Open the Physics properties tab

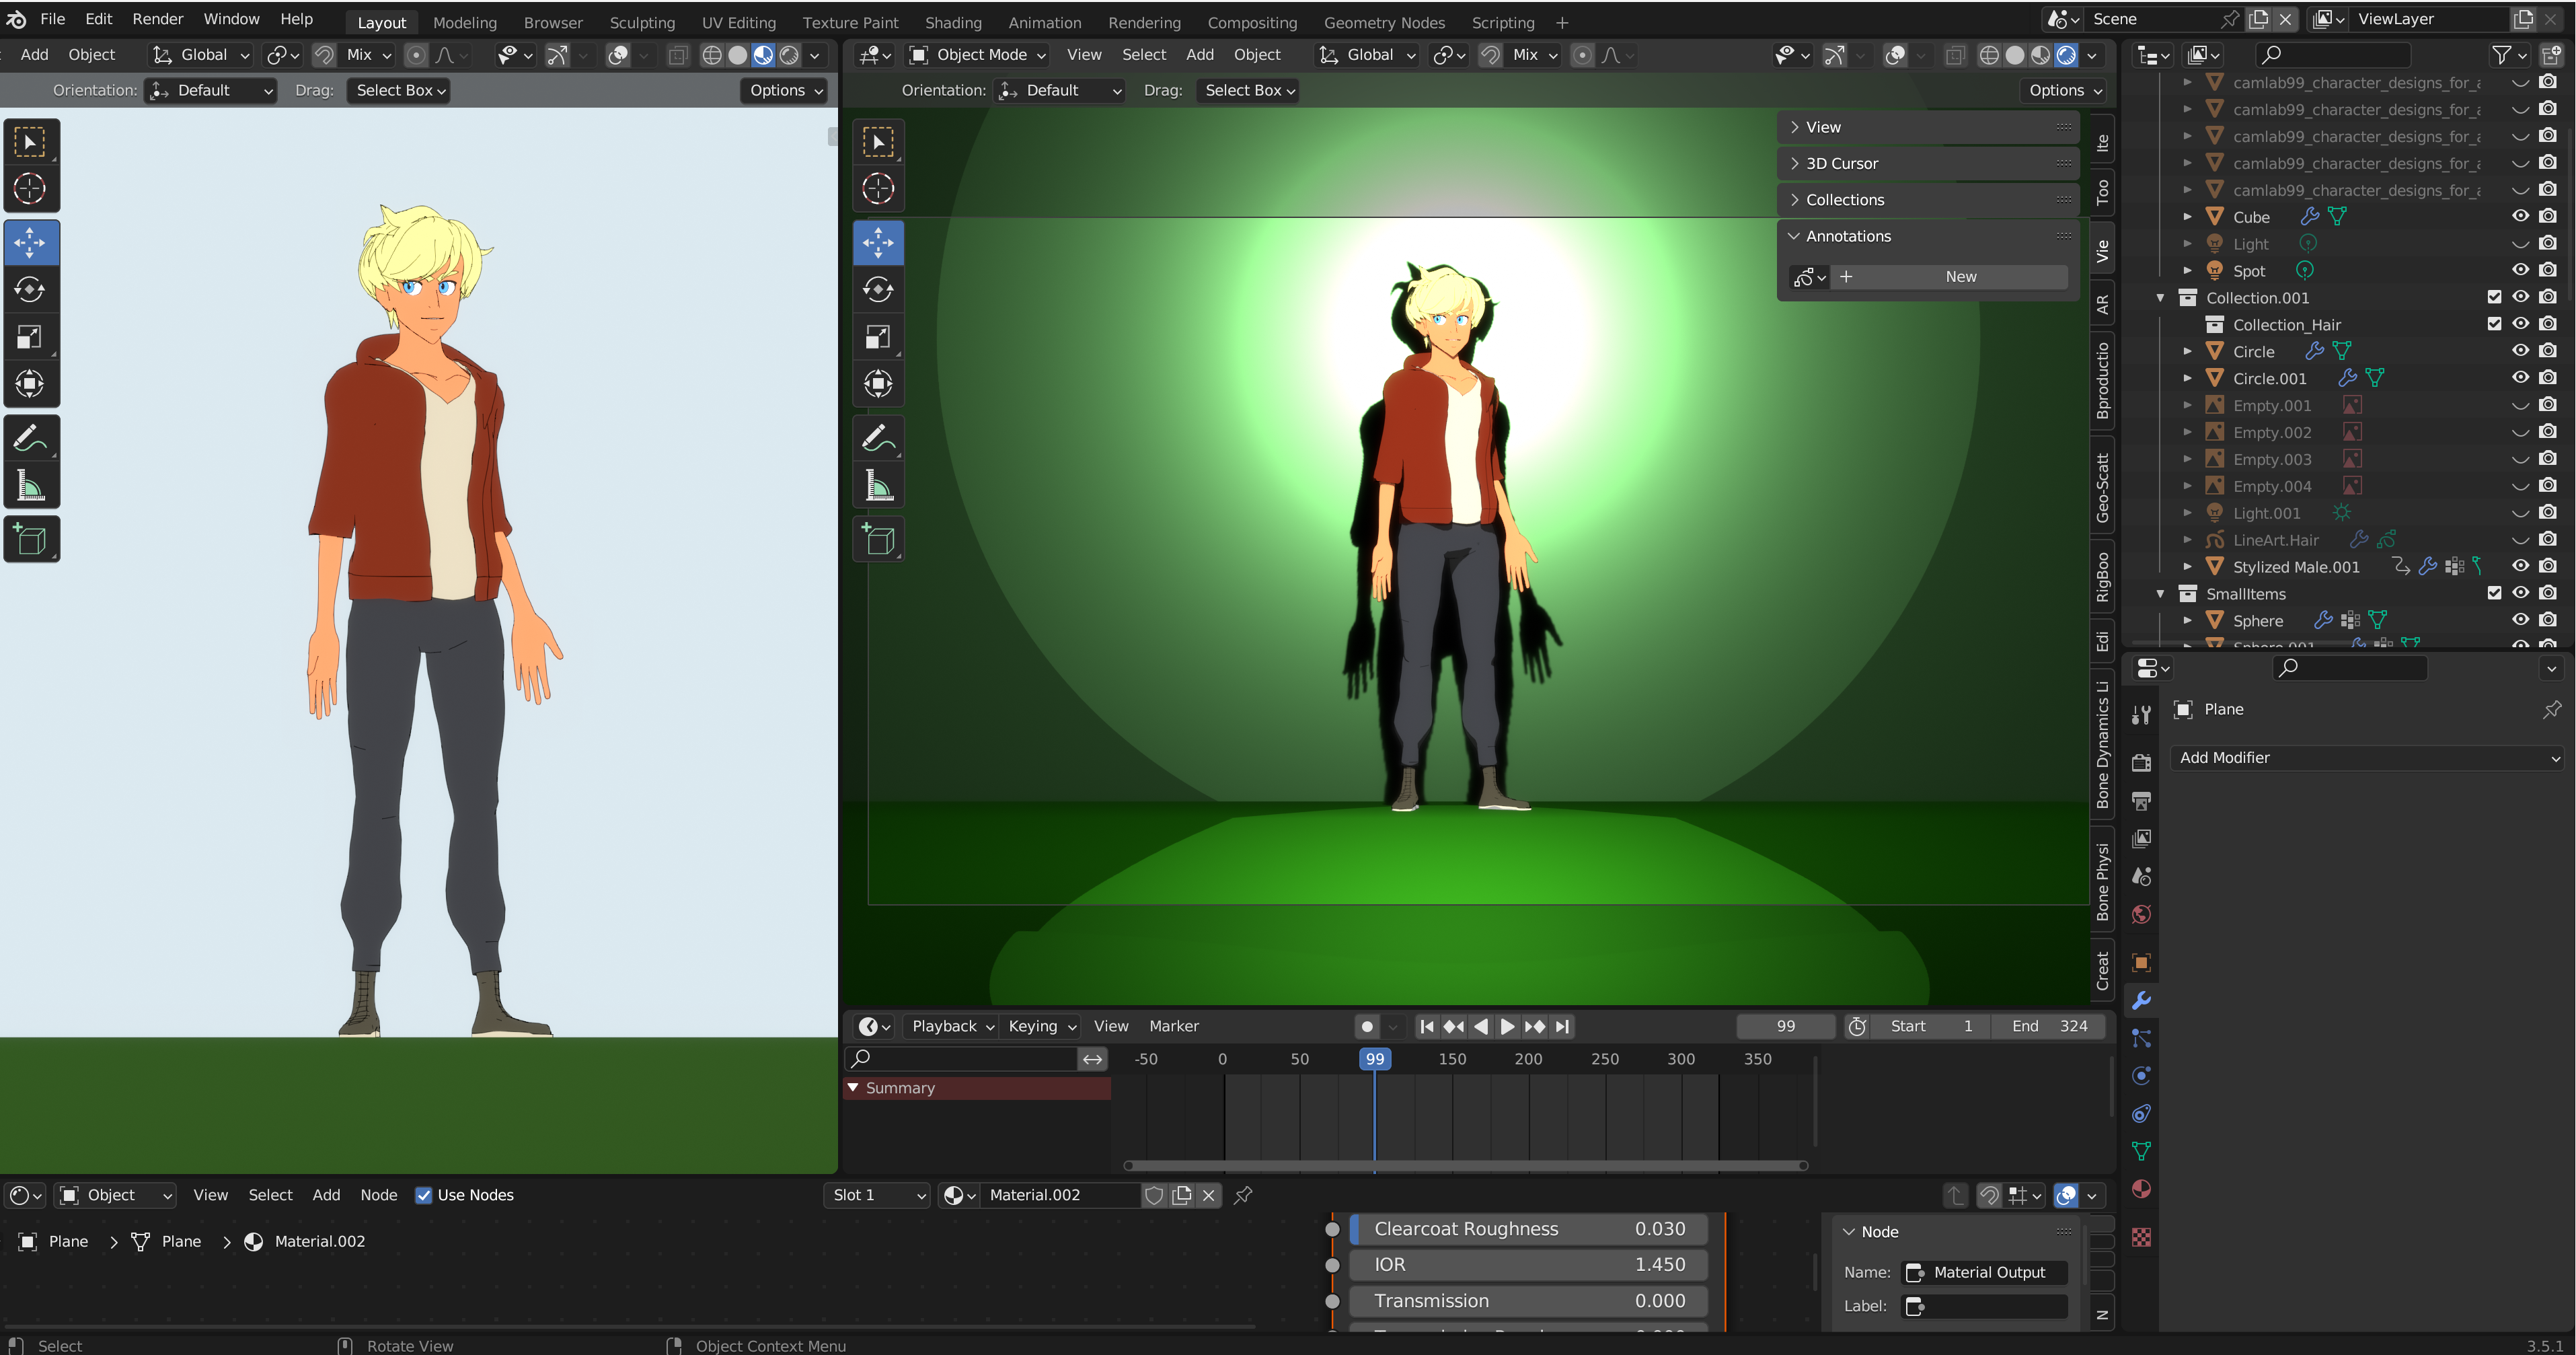pos(2141,1076)
